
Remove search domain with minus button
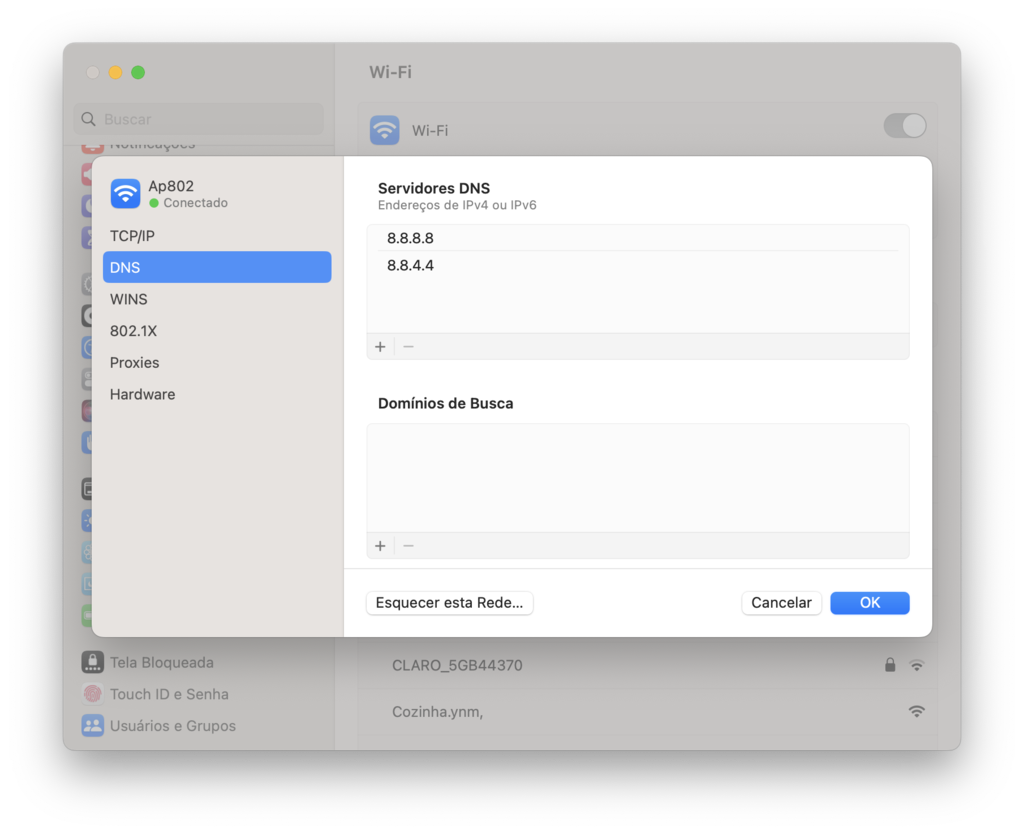(408, 546)
